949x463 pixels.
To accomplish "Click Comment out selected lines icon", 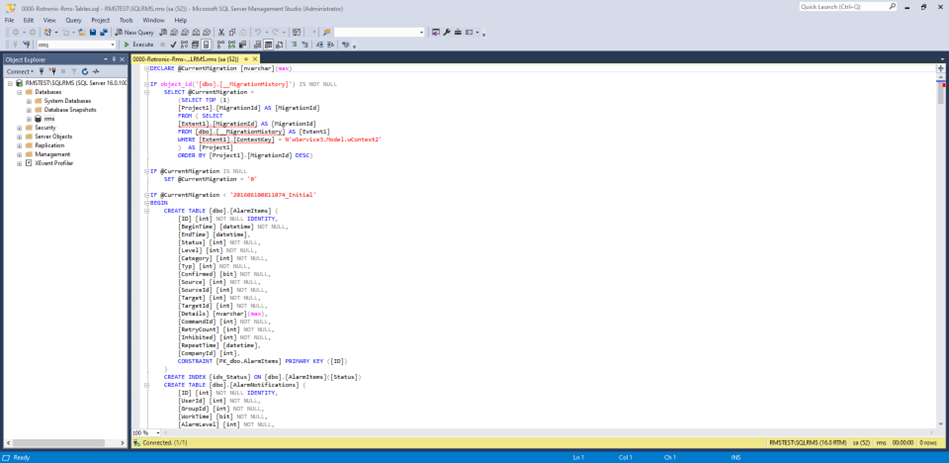I will pyautogui.click(x=294, y=45).
